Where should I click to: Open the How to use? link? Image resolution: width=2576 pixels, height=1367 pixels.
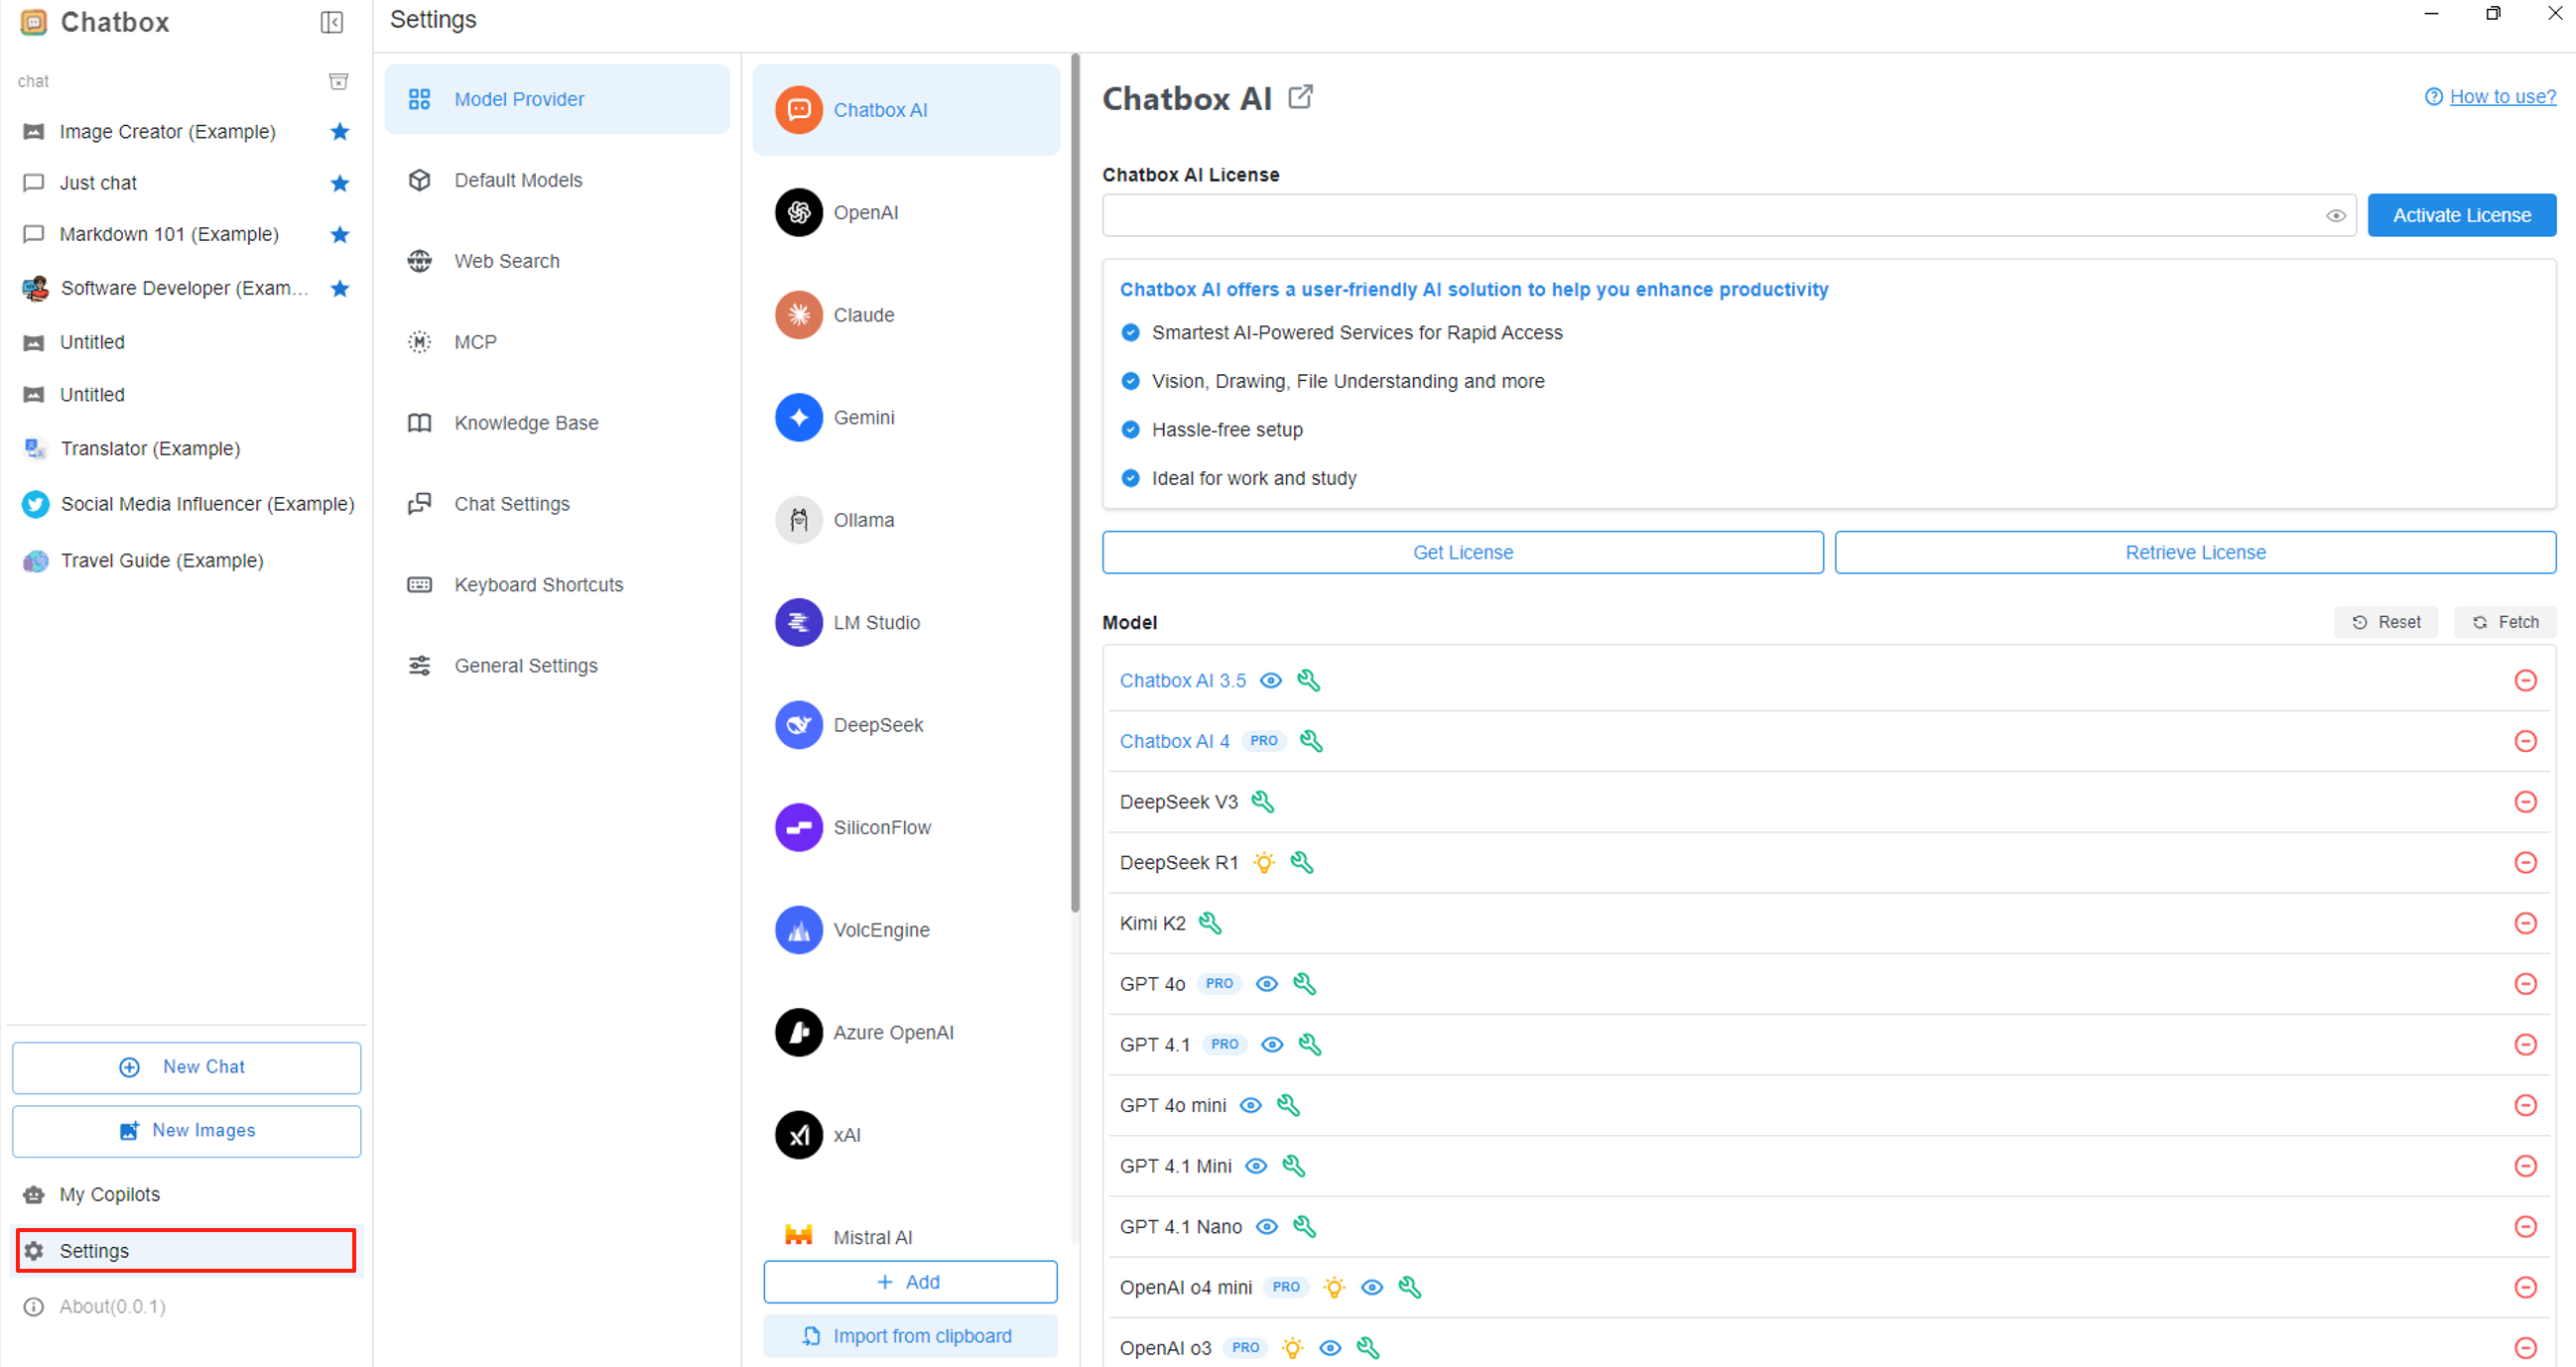[2502, 96]
